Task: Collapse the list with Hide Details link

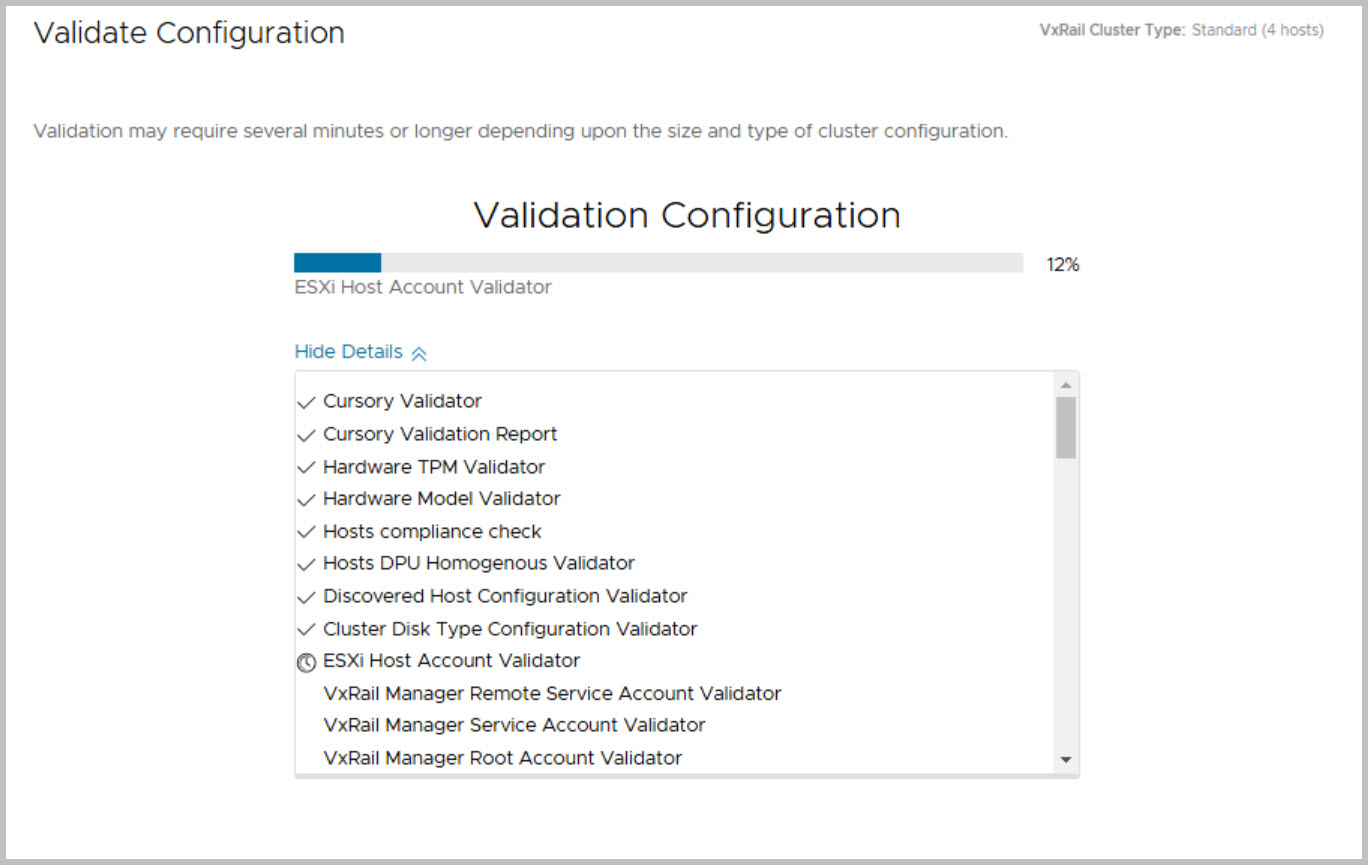Action: [348, 352]
